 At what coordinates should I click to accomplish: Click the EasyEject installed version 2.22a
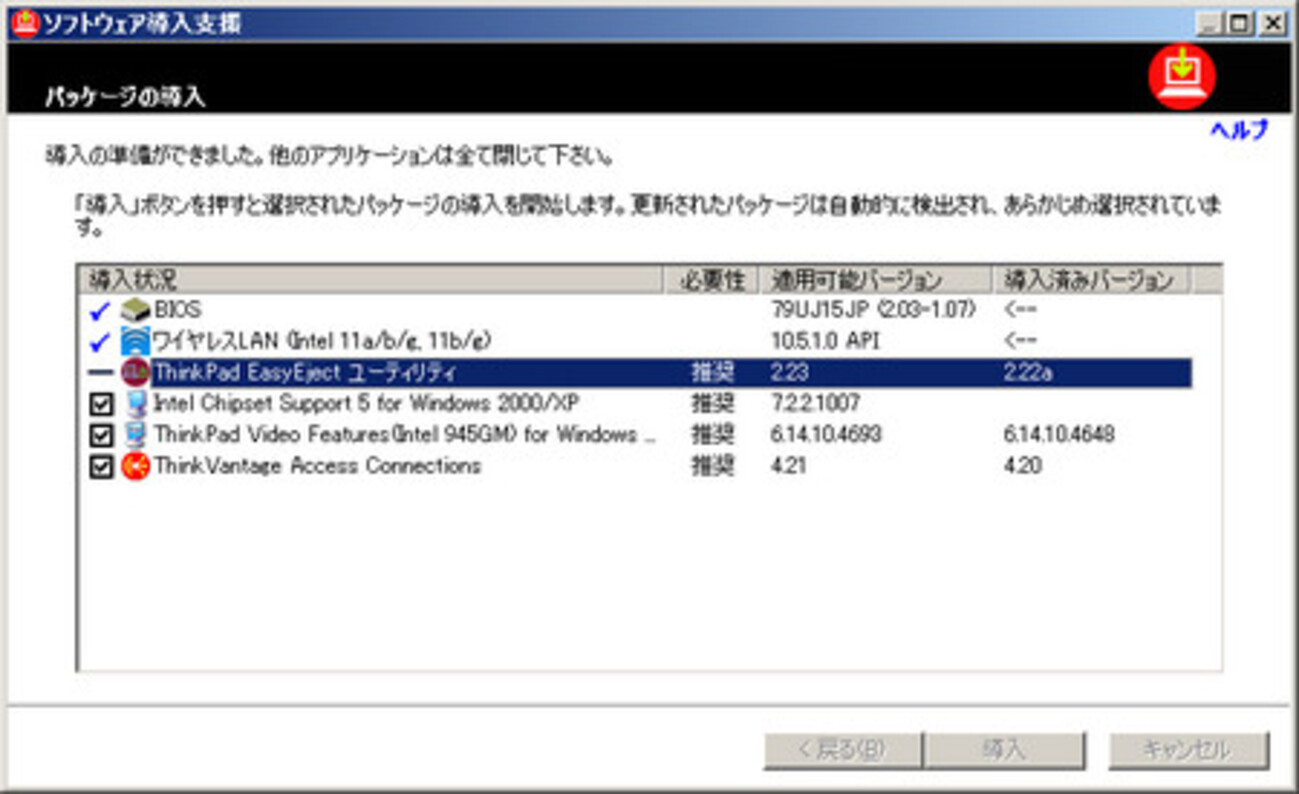(1028, 373)
